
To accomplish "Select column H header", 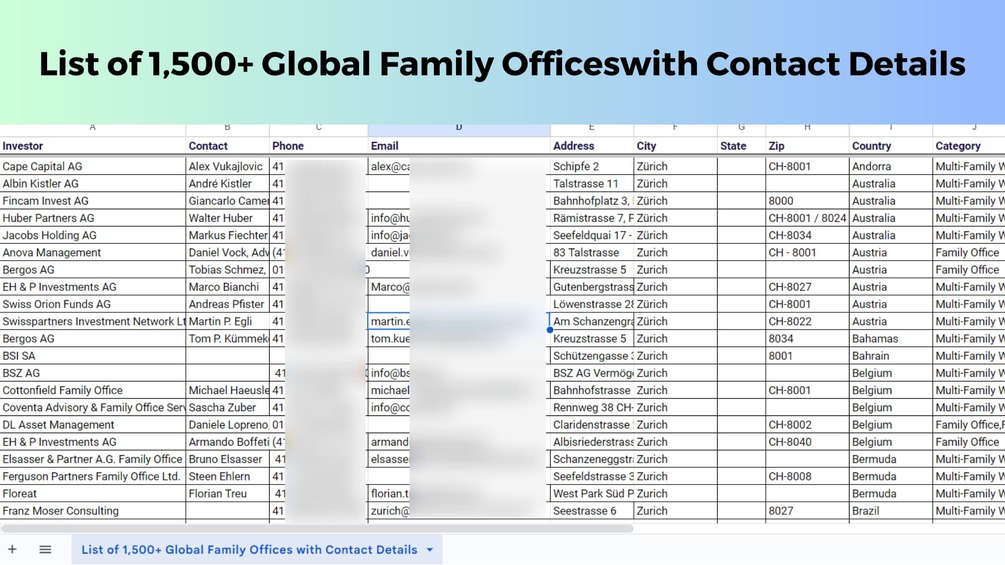I will click(x=808, y=128).
